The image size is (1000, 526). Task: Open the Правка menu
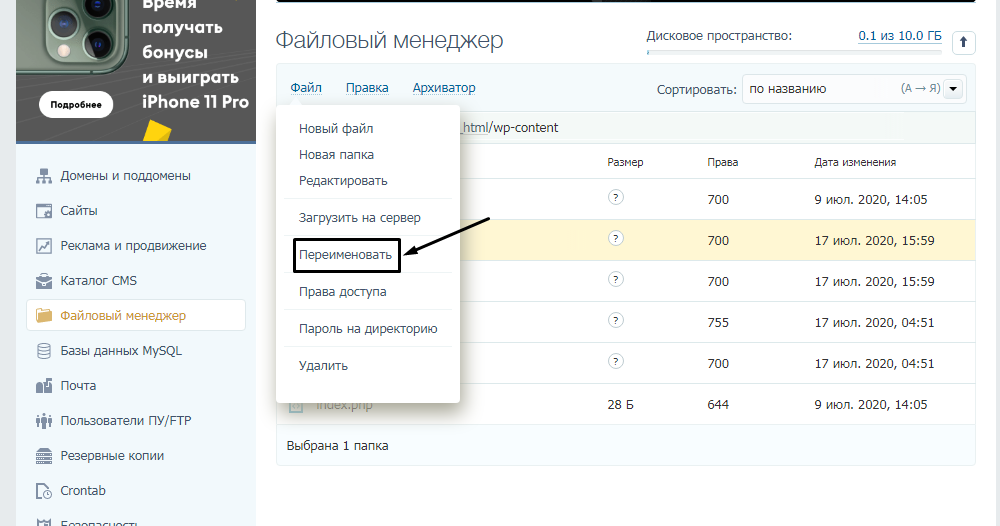coord(367,88)
